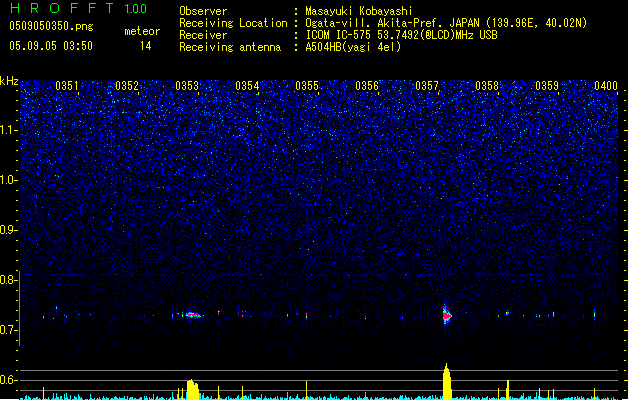Viewport: 629px width, 400px height.
Task: Click the 0353 time marker
Action: coord(187,86)
